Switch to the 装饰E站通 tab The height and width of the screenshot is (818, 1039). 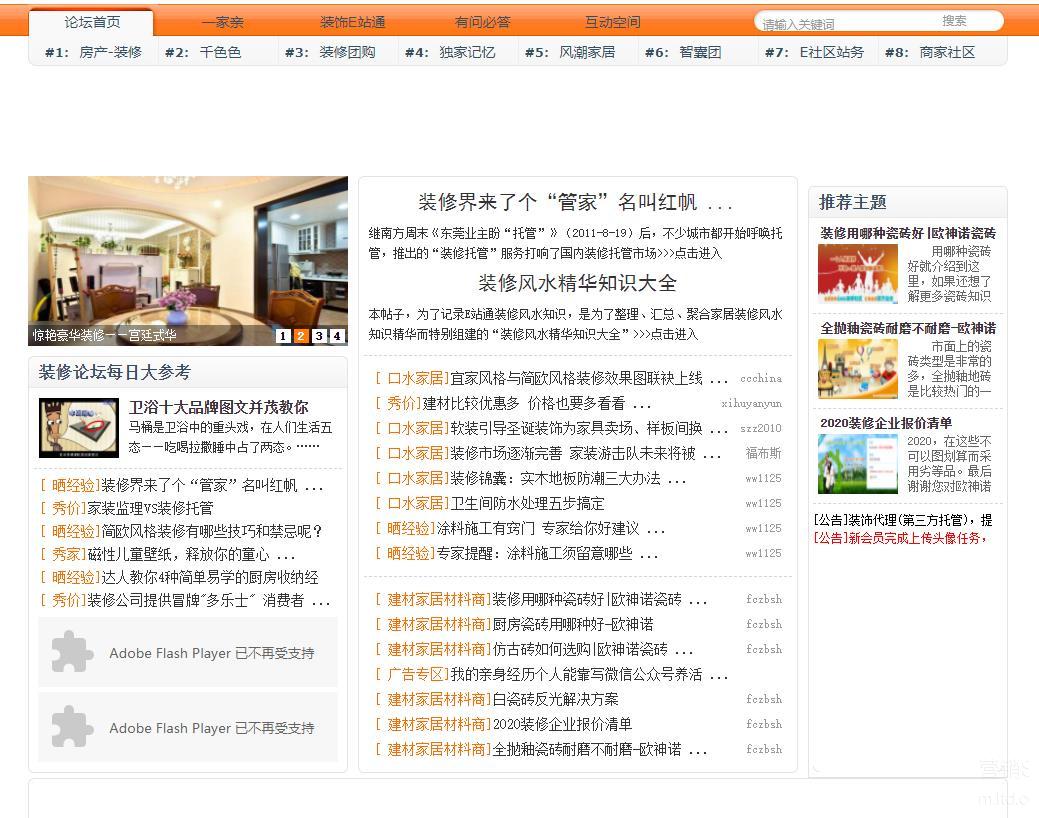point(352,22)
